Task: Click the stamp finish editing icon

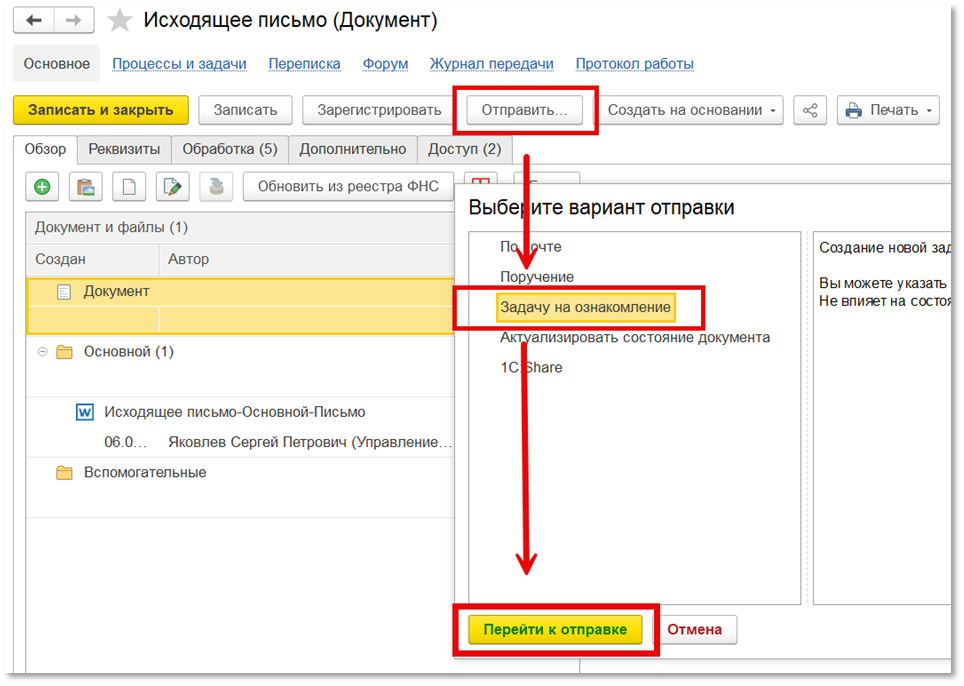Action: 216,187
